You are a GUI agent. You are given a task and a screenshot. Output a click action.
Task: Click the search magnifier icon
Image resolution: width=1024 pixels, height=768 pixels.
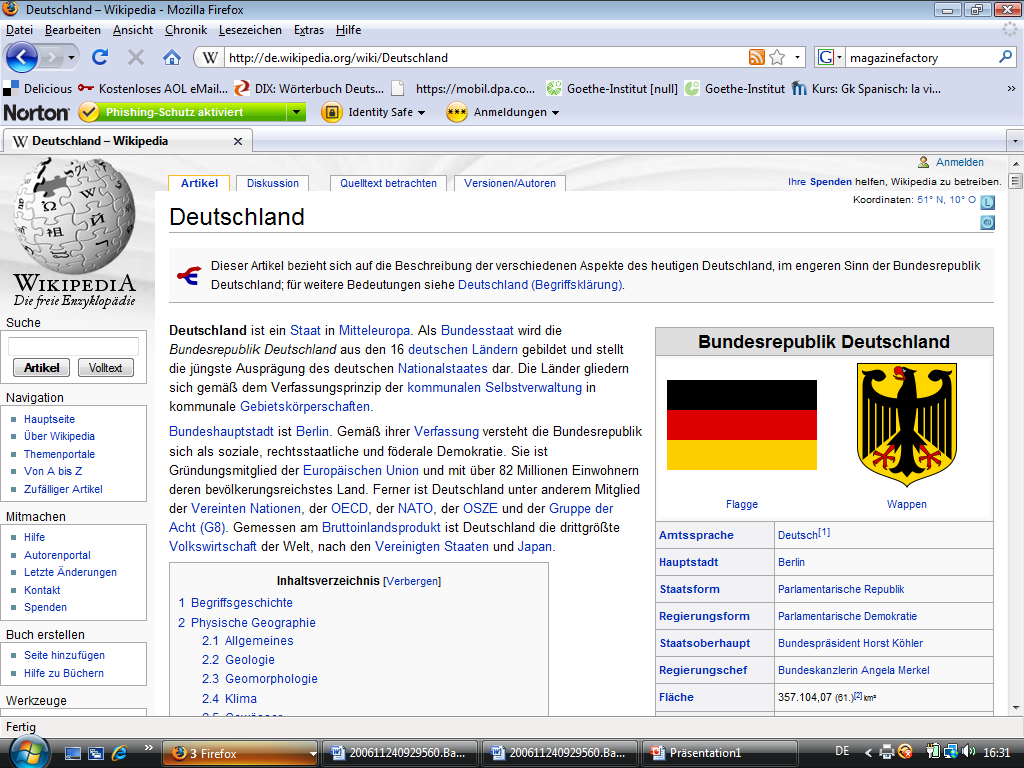[1005, 57]
